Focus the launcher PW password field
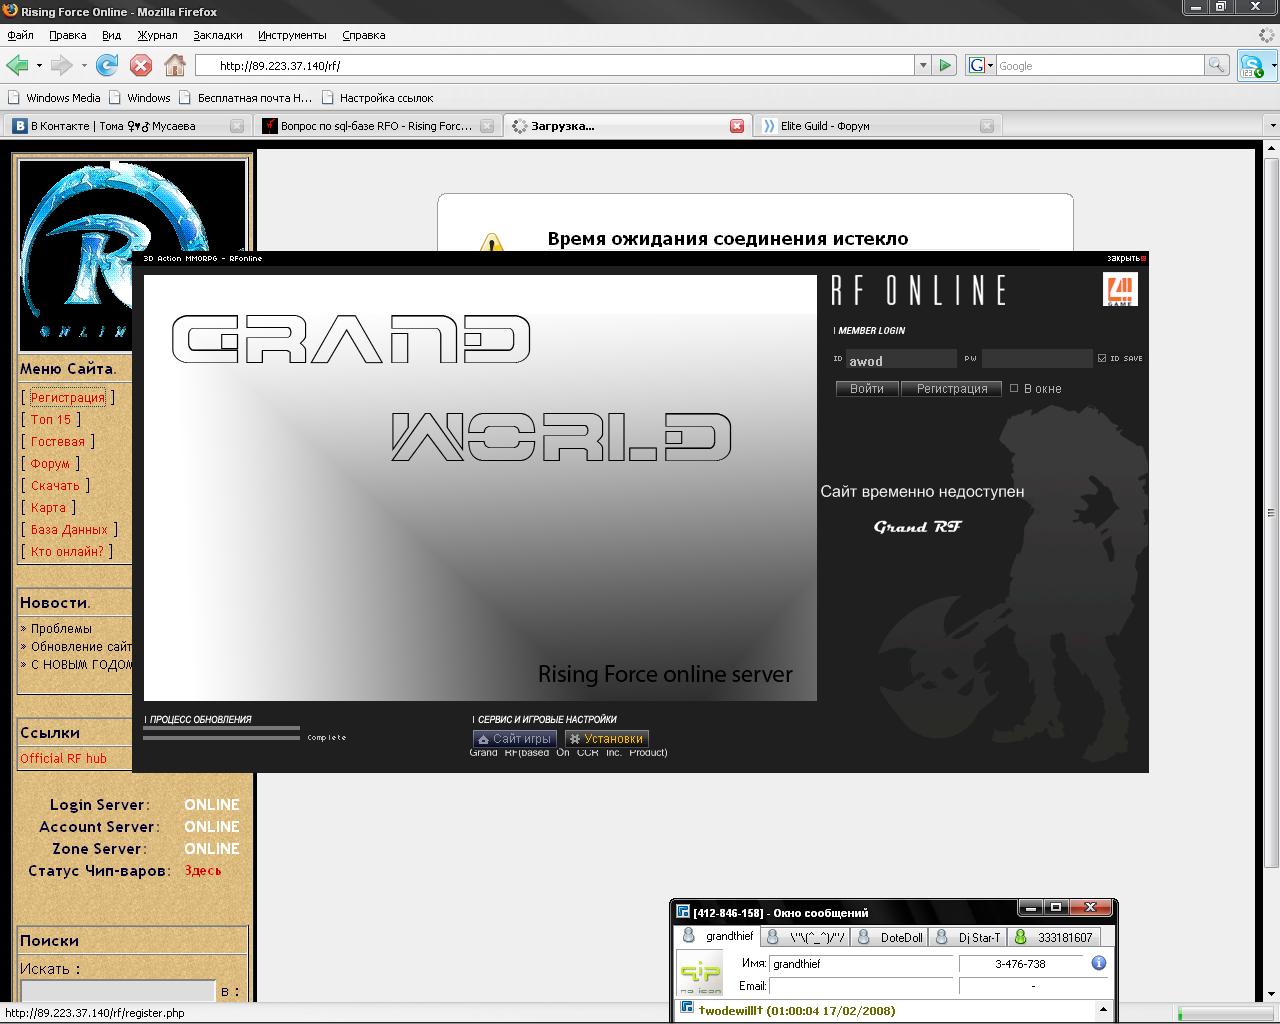The height and width of the screenshot is (1024, 1280). click(1037, 359)
